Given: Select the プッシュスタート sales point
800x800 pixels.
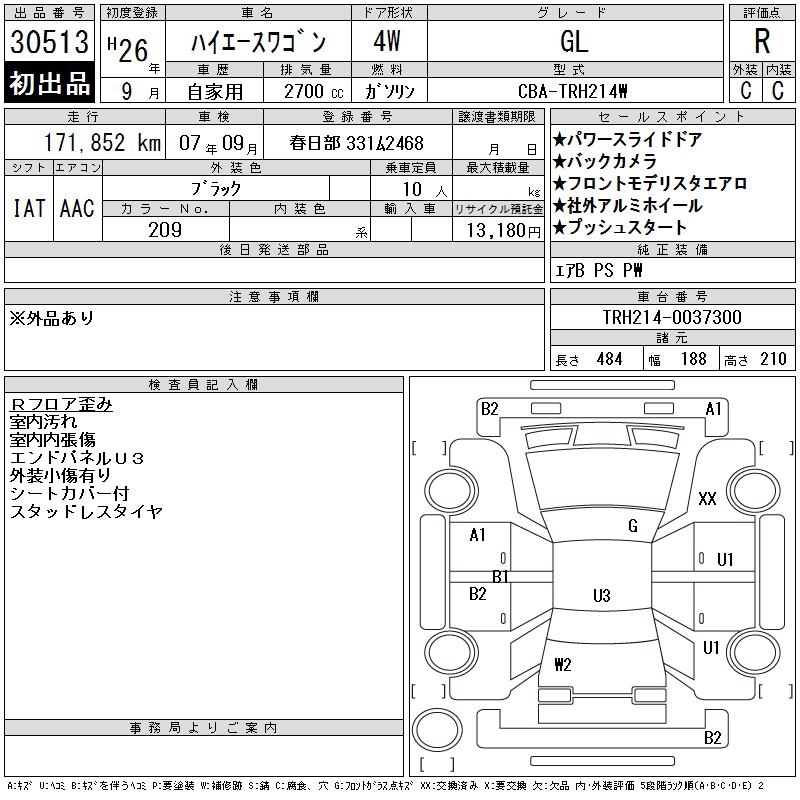Looking at the screenshot, I should 620,228.
